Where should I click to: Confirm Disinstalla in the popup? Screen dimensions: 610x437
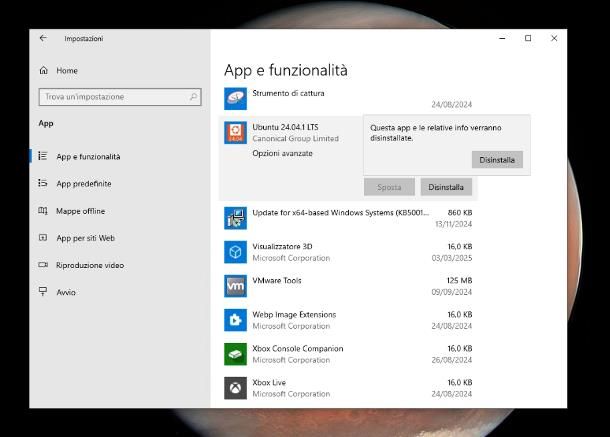[x=497, y=160]
